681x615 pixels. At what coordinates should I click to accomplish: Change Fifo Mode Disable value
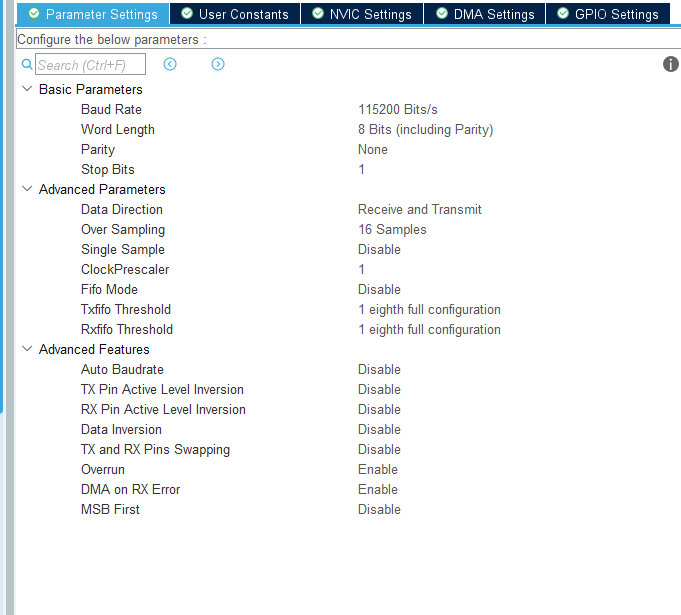point(379,289)
